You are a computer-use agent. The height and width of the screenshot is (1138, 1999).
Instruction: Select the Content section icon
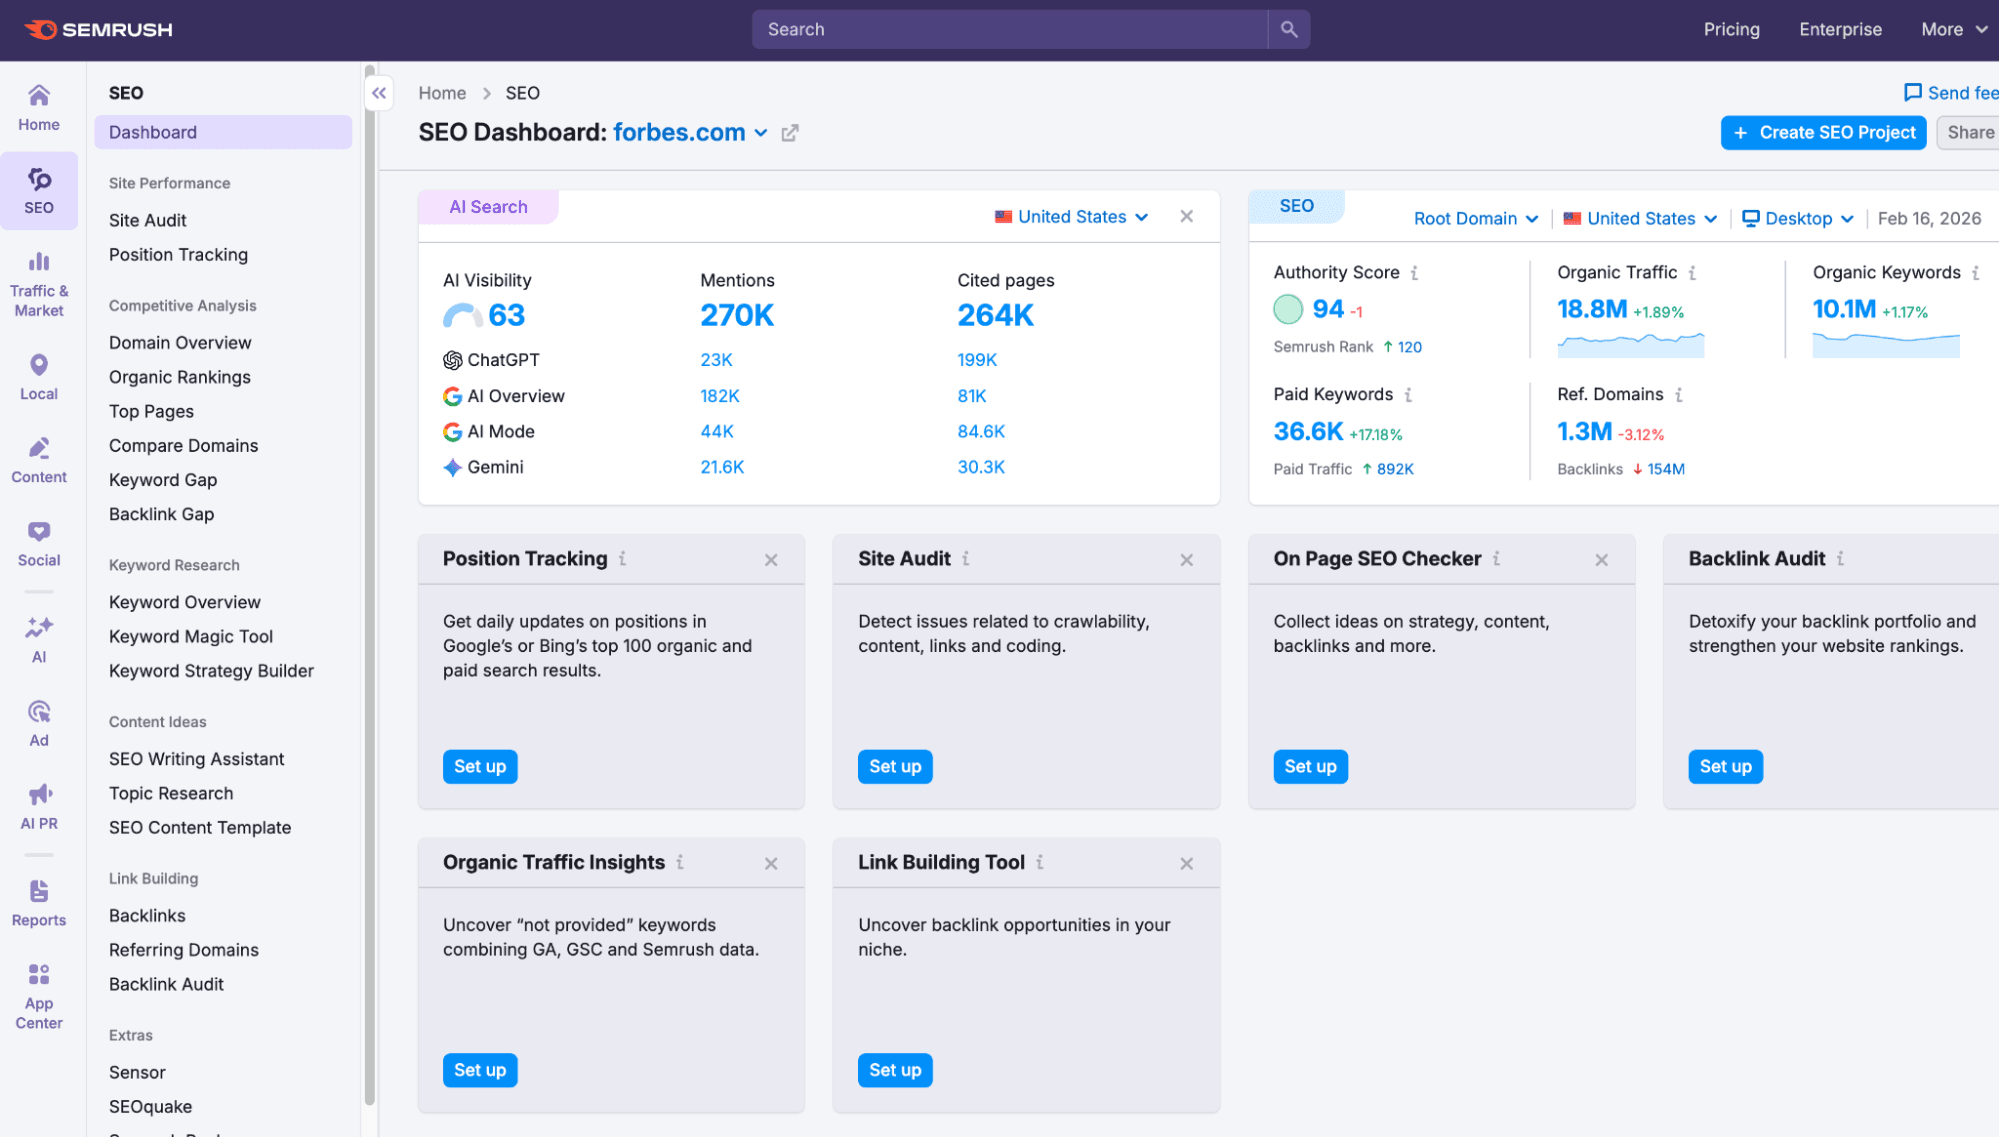(x=38, y=448)
